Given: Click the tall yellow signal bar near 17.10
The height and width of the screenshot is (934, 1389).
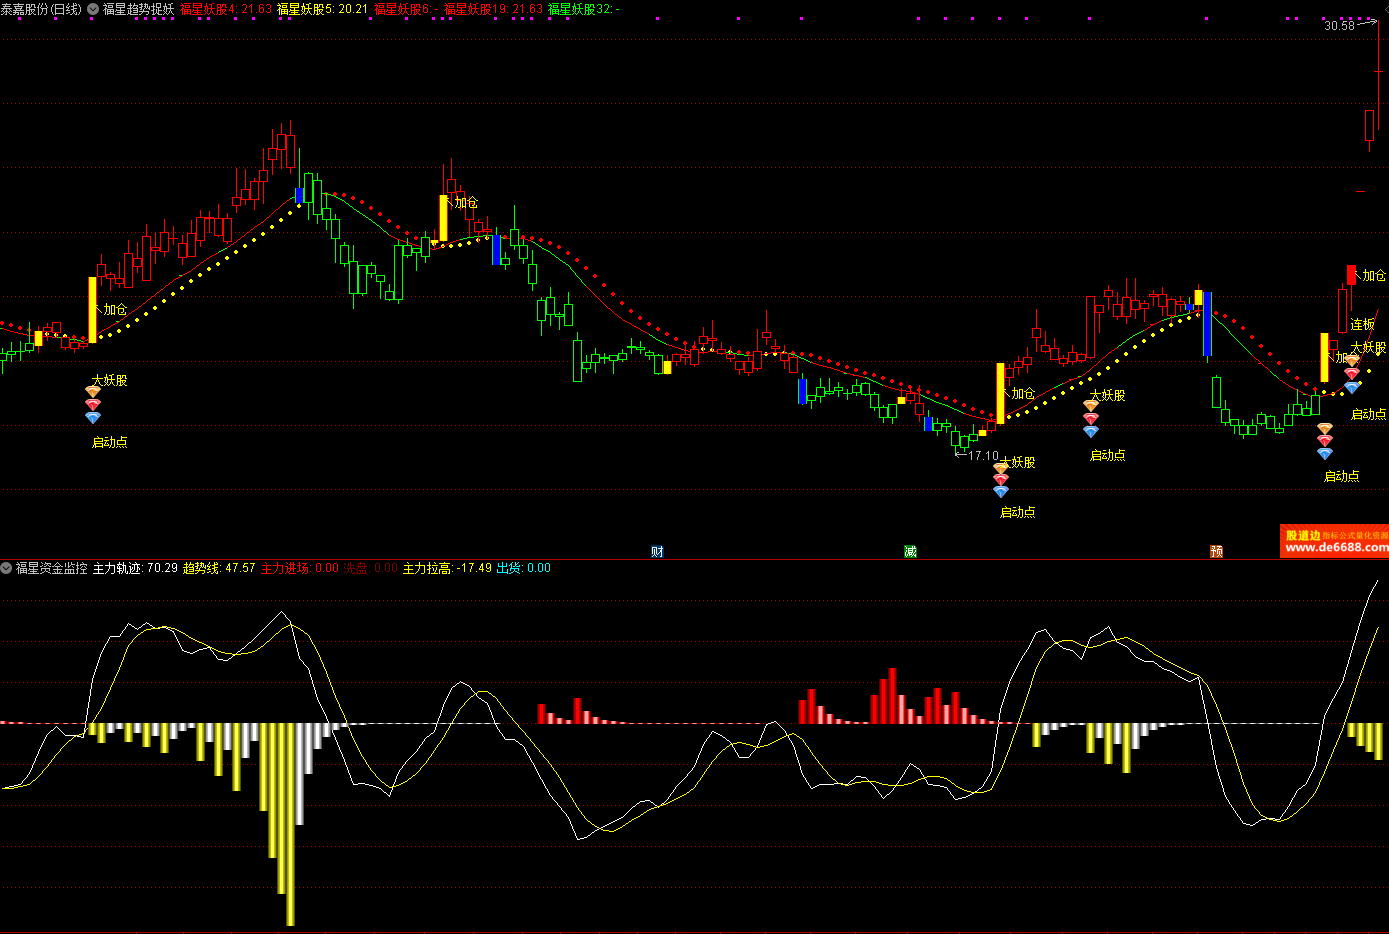Looking at the screenshot, I should click(x=1000, y=393).
